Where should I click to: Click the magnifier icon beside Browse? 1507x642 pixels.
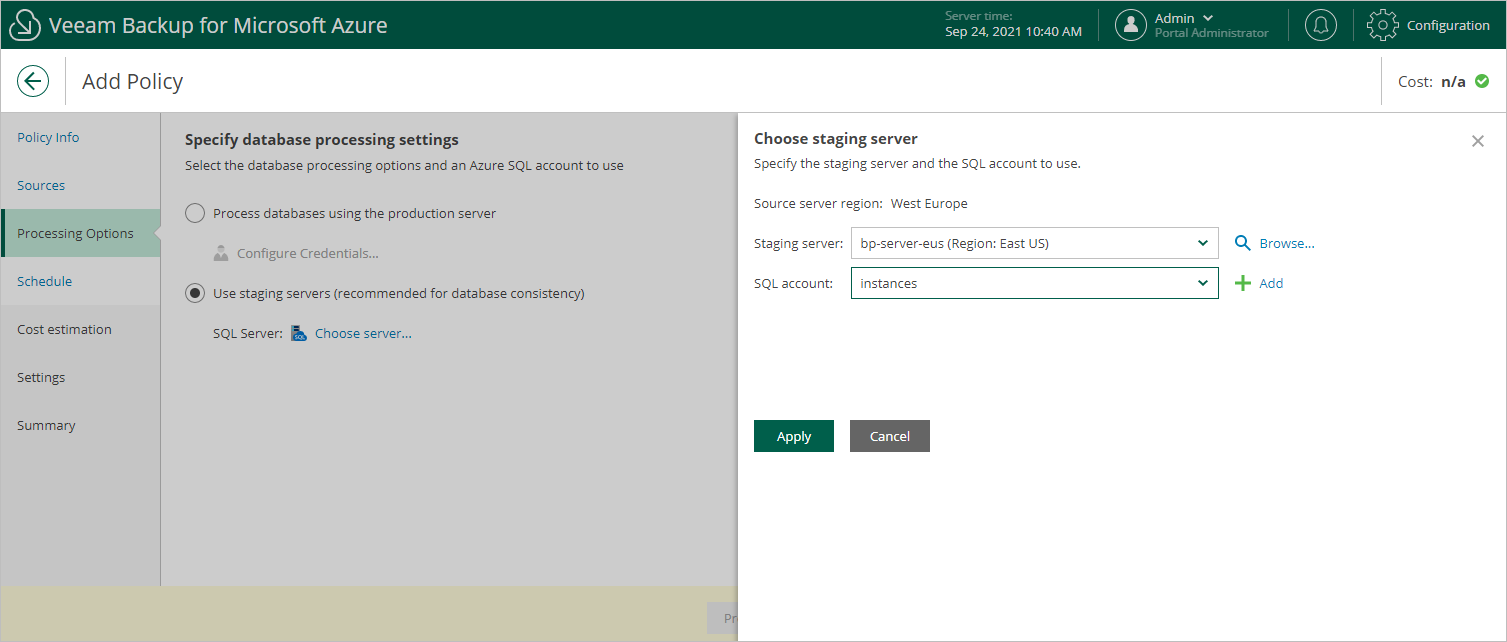point(1243,243)
